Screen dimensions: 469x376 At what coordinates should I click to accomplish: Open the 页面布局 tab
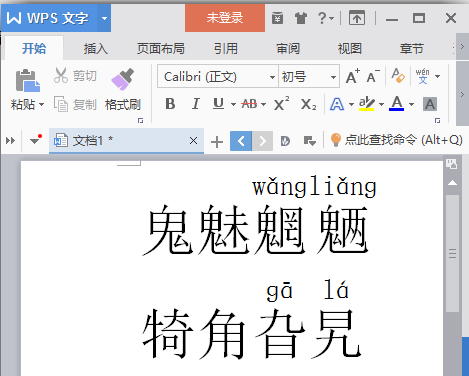[161, 49]
